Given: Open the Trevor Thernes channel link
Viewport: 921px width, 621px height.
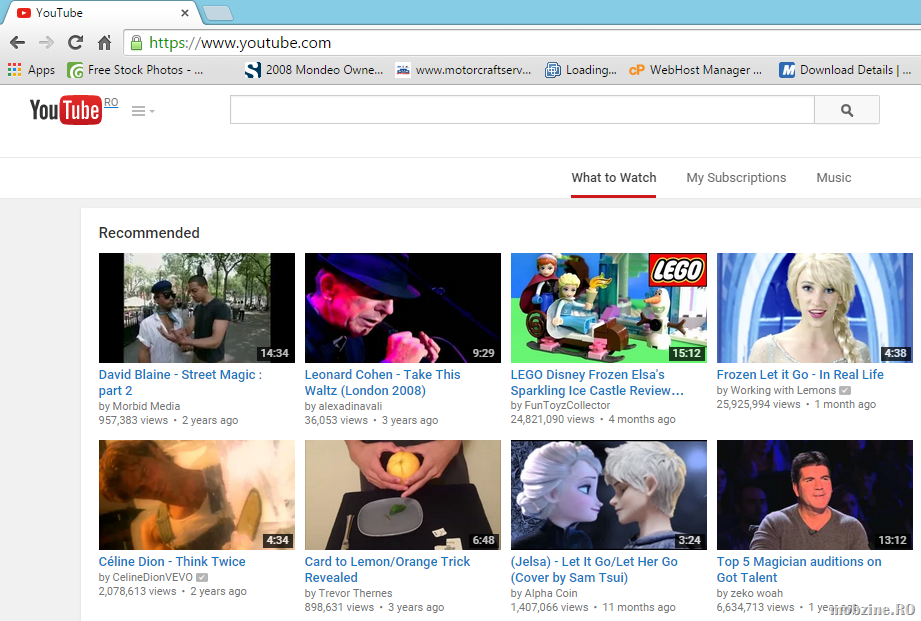Looking at the screenshot, I should pyautogui.click(x=355, y=593).
